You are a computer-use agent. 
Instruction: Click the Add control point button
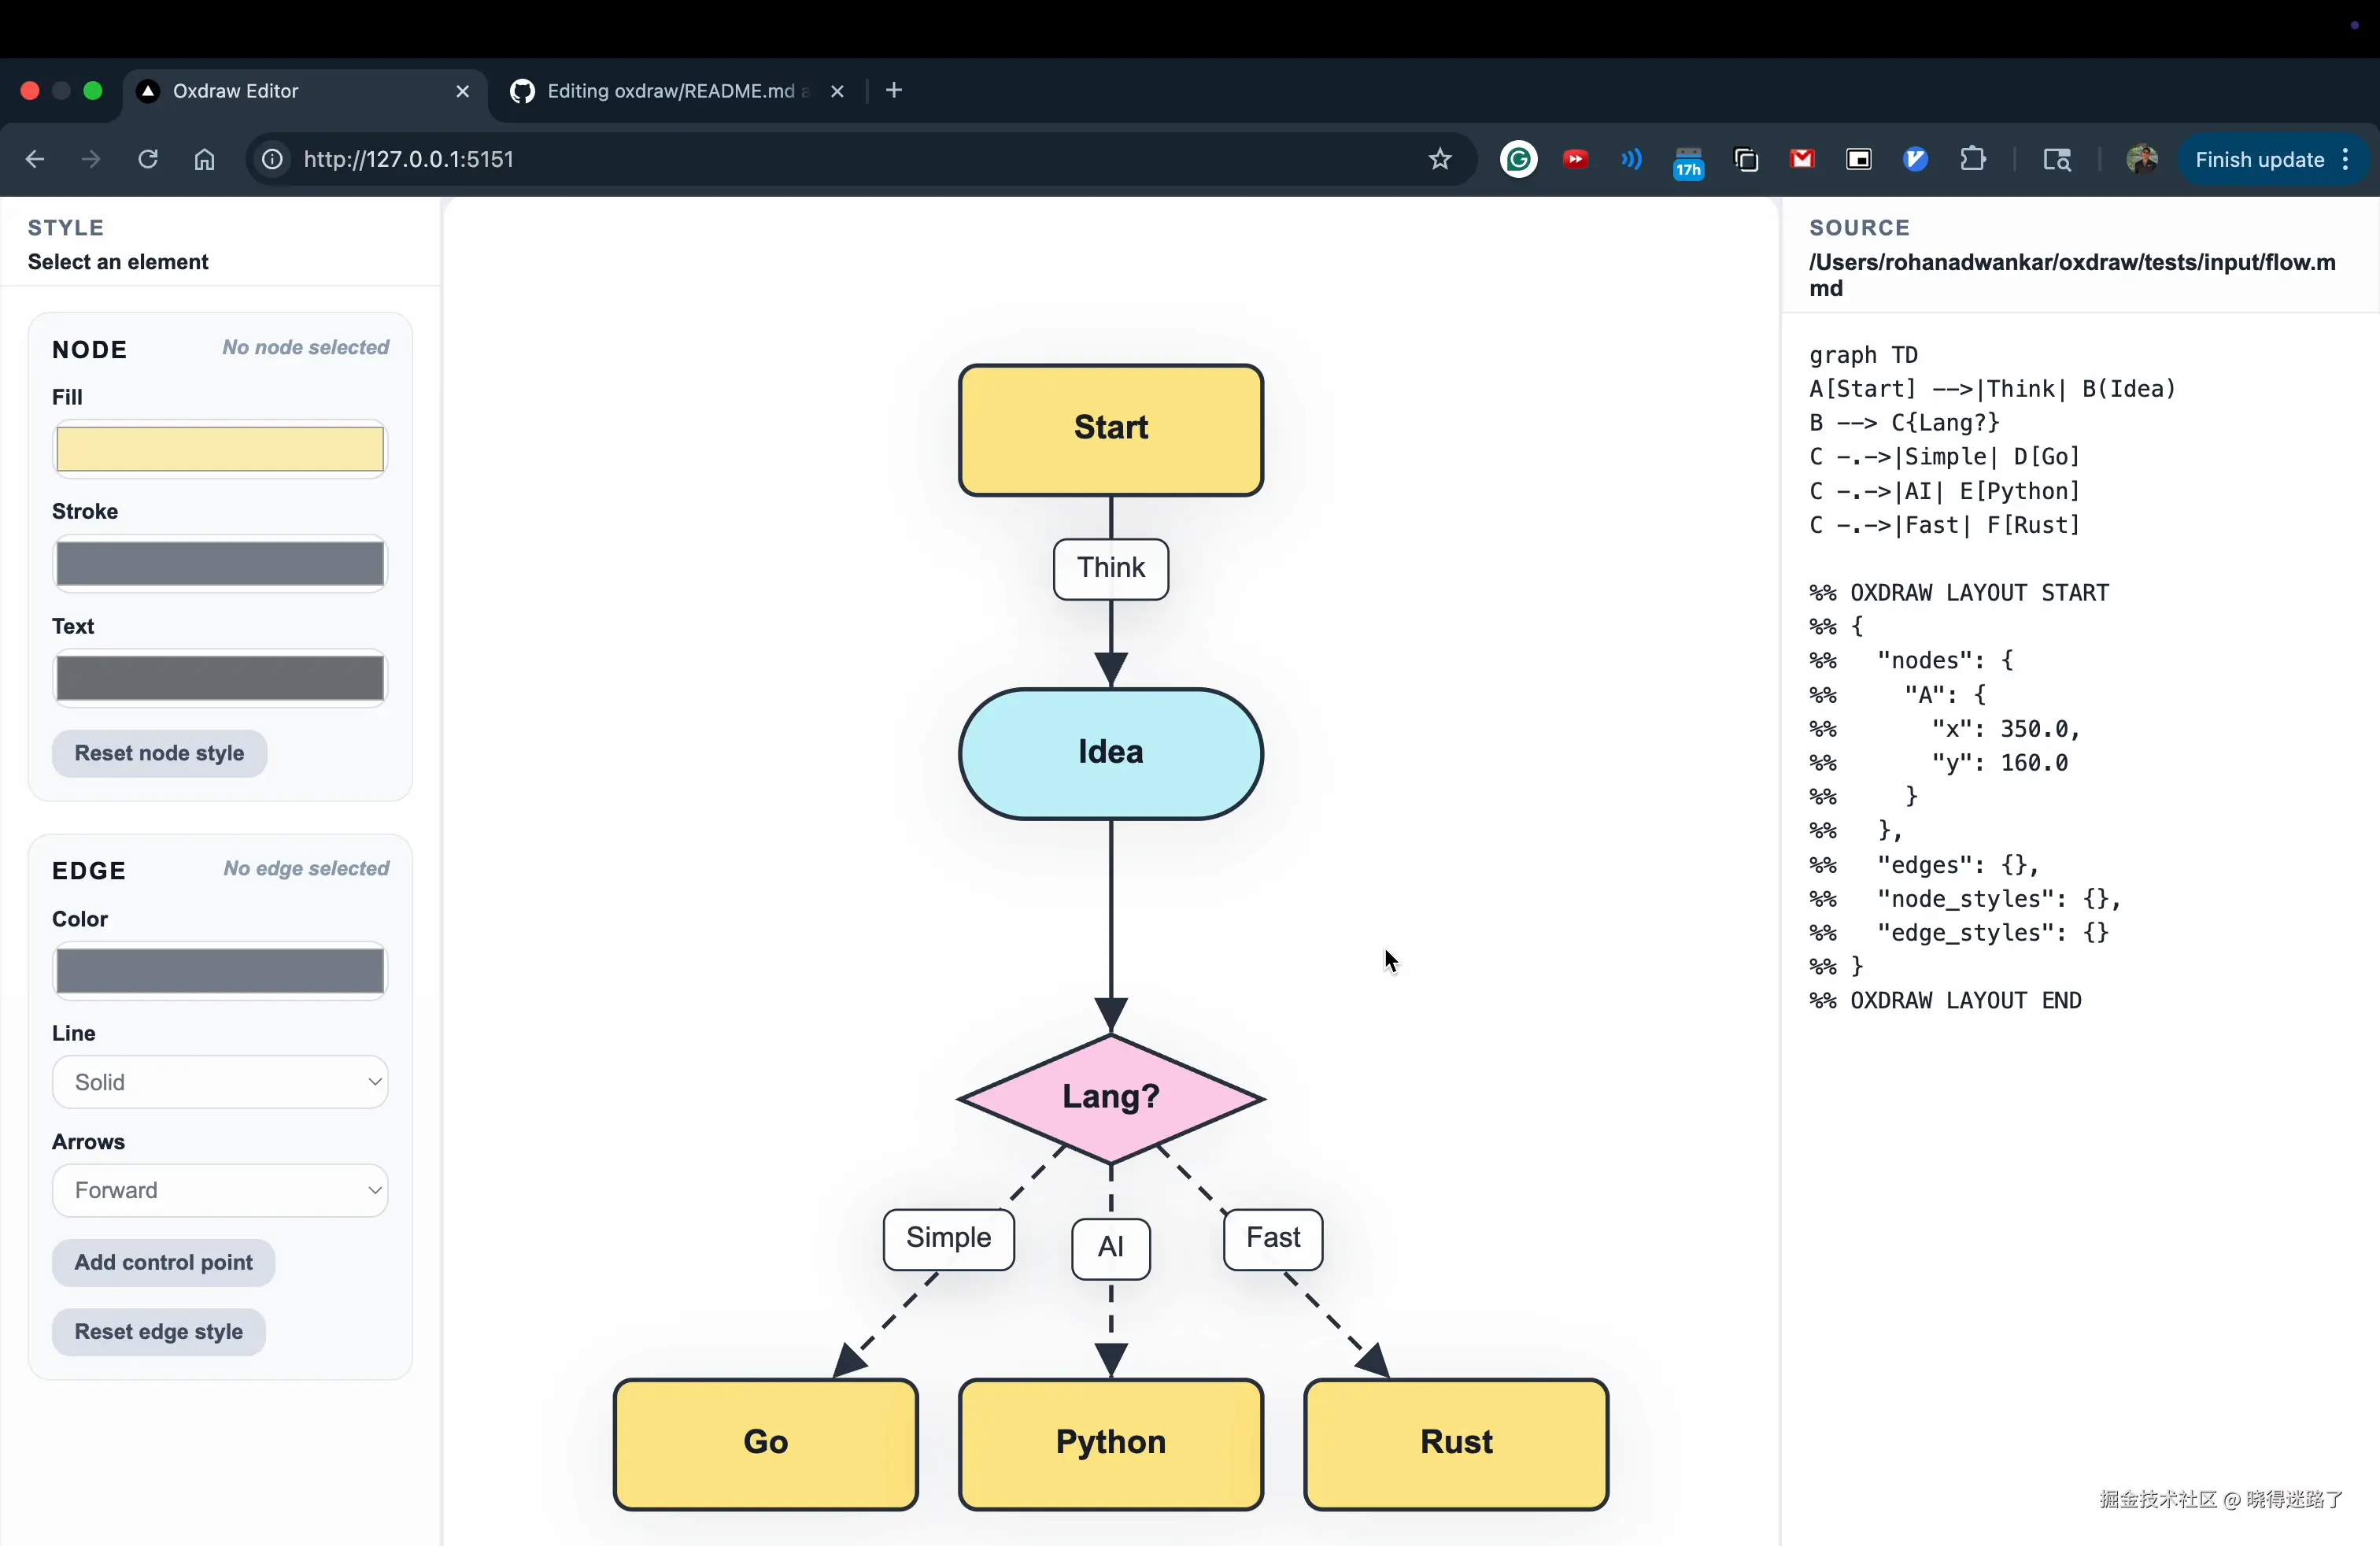coord(163,1262)
